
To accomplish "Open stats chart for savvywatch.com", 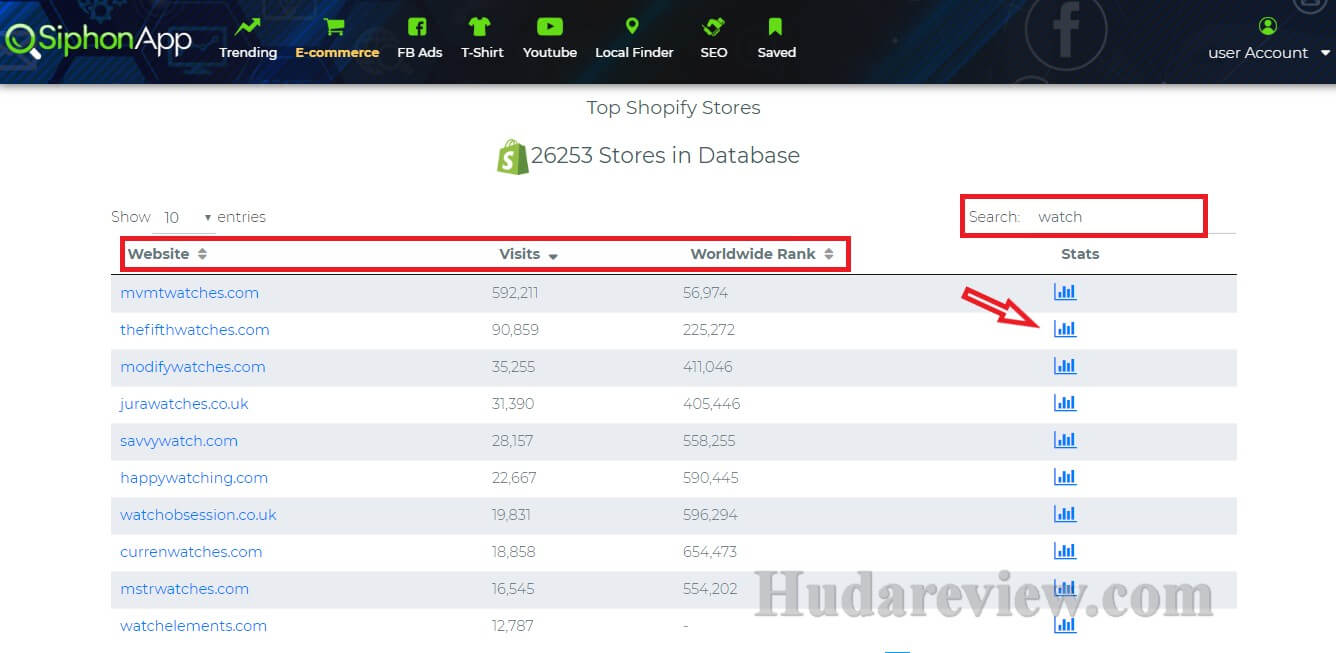I will 1065,440.
